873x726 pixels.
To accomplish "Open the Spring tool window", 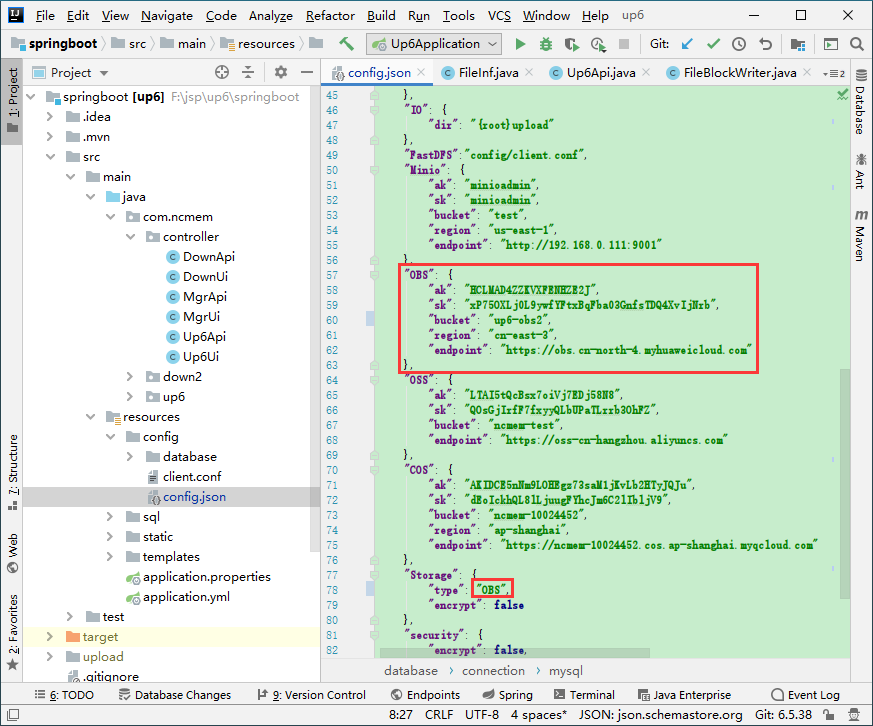I will [508, 695].
